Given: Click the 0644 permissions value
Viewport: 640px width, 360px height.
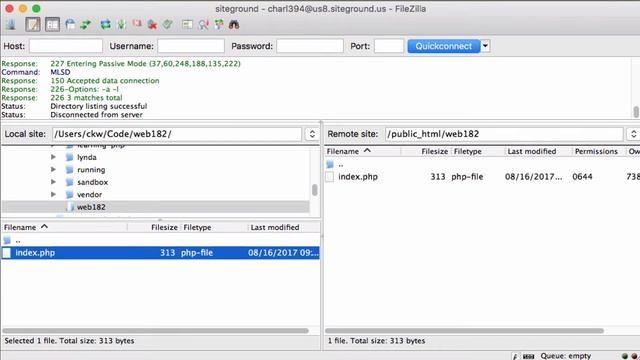Looking at the screenshot, I should point(582,177).
